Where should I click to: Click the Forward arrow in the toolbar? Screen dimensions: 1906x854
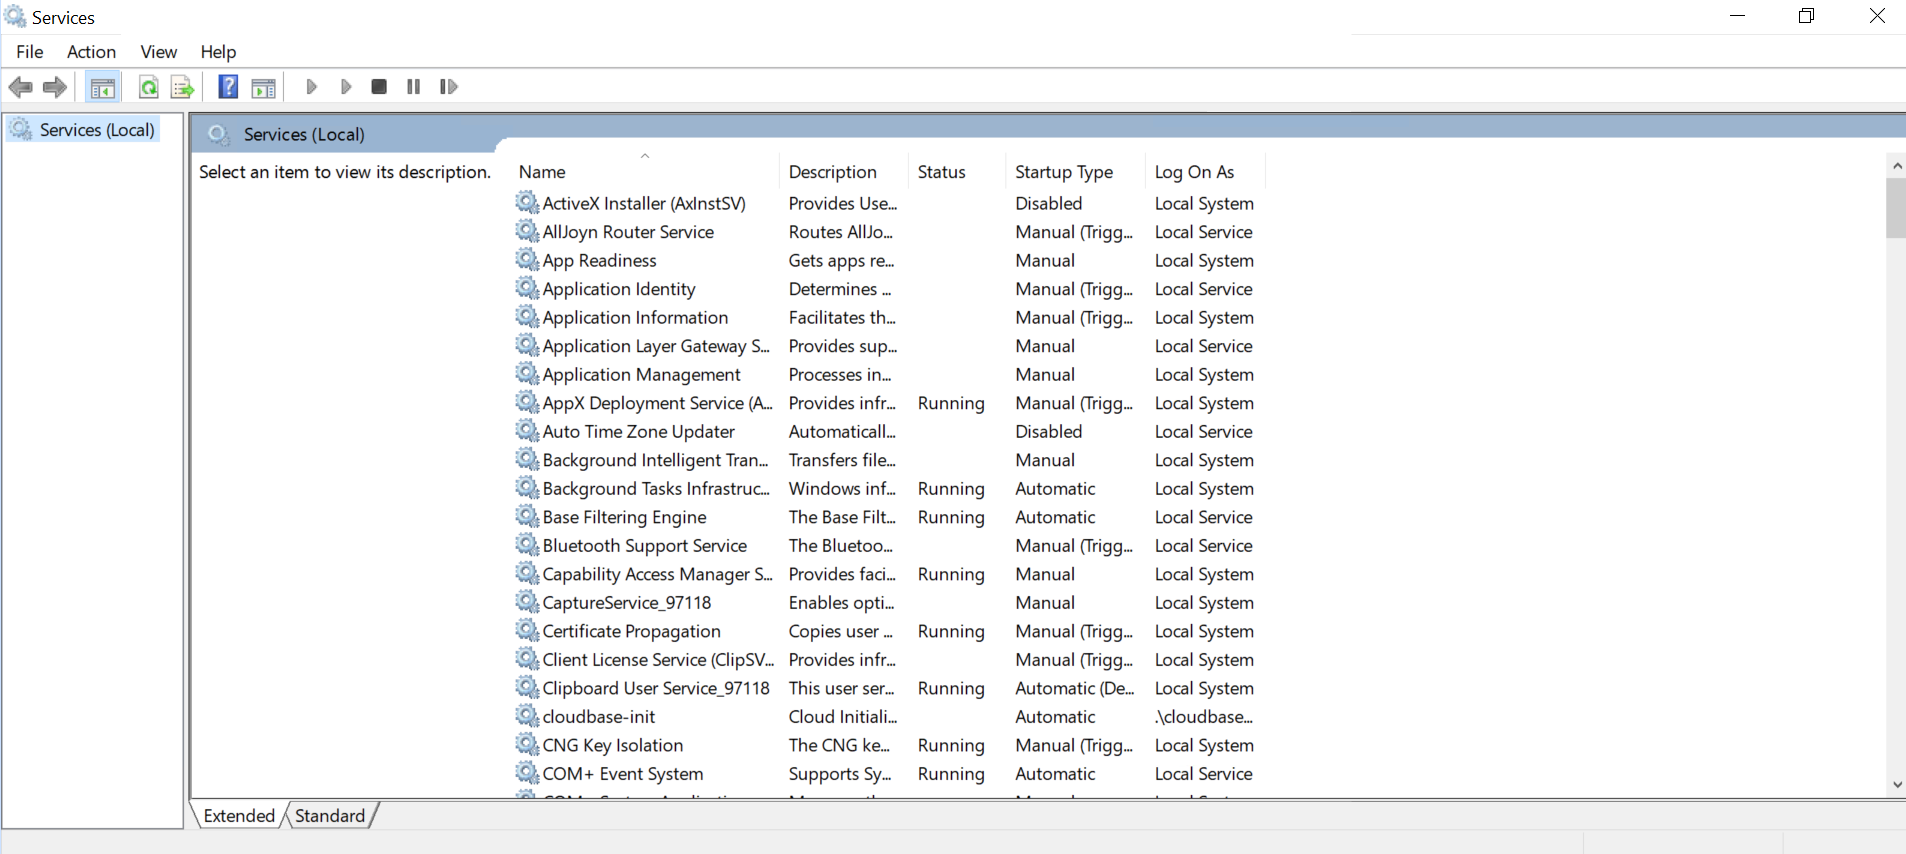point(55,87)
